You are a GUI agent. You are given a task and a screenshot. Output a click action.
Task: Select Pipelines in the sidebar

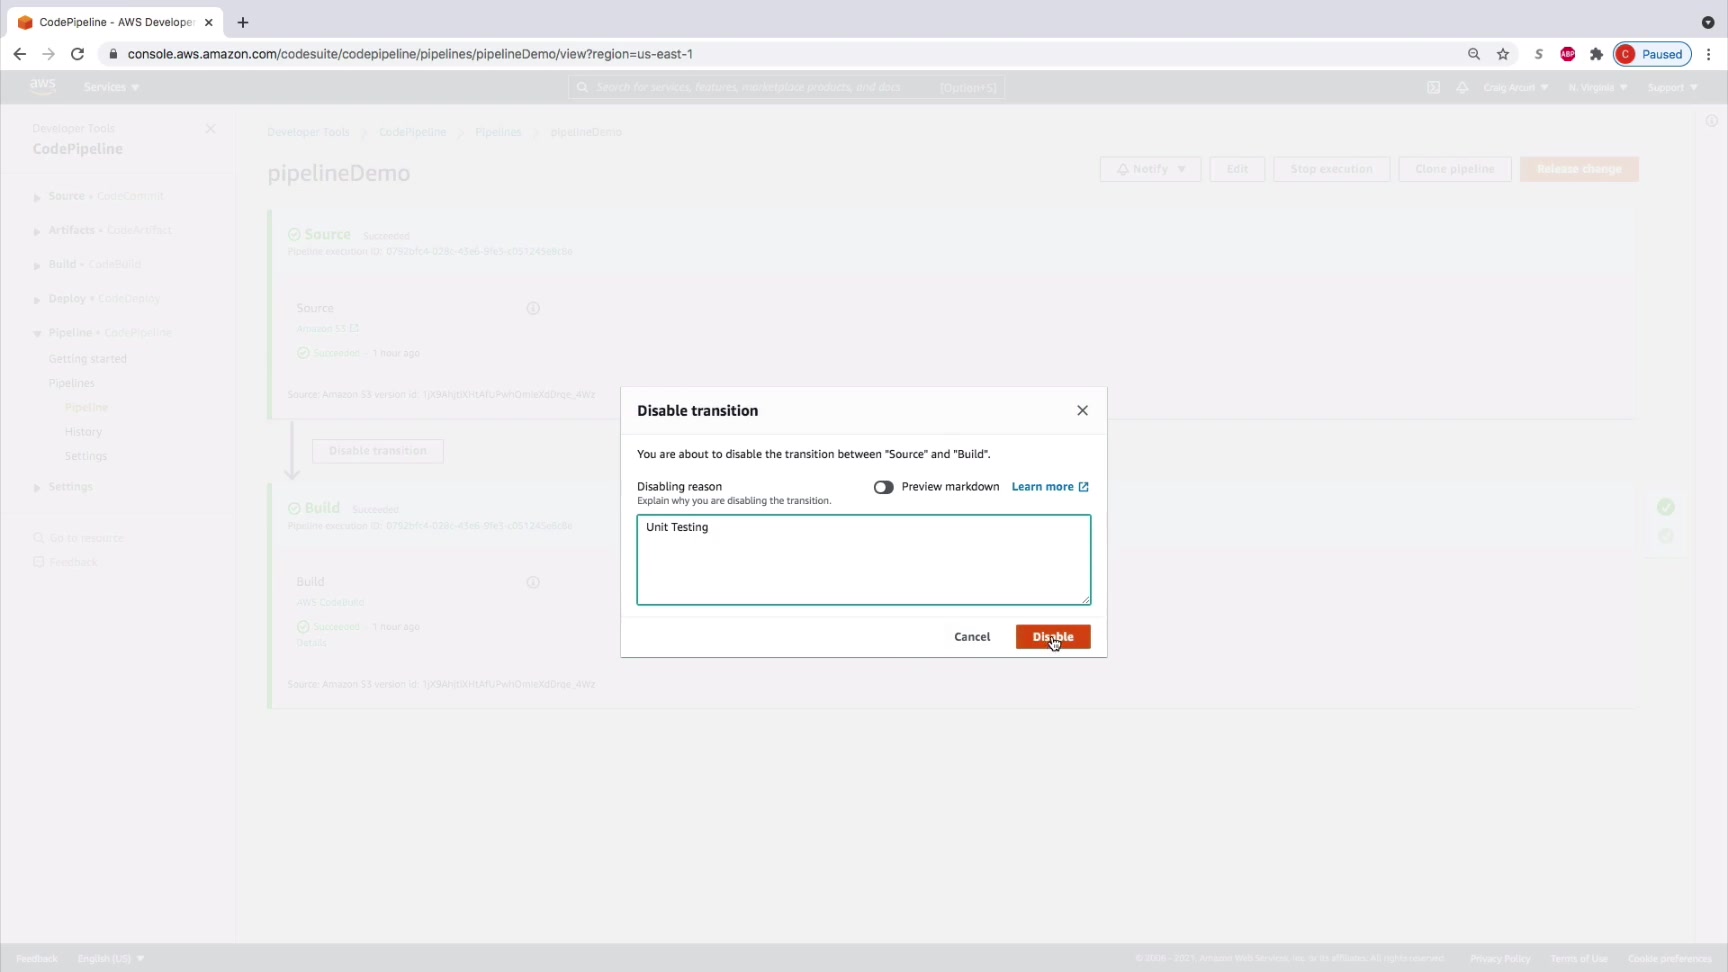(x=72, y=383)
